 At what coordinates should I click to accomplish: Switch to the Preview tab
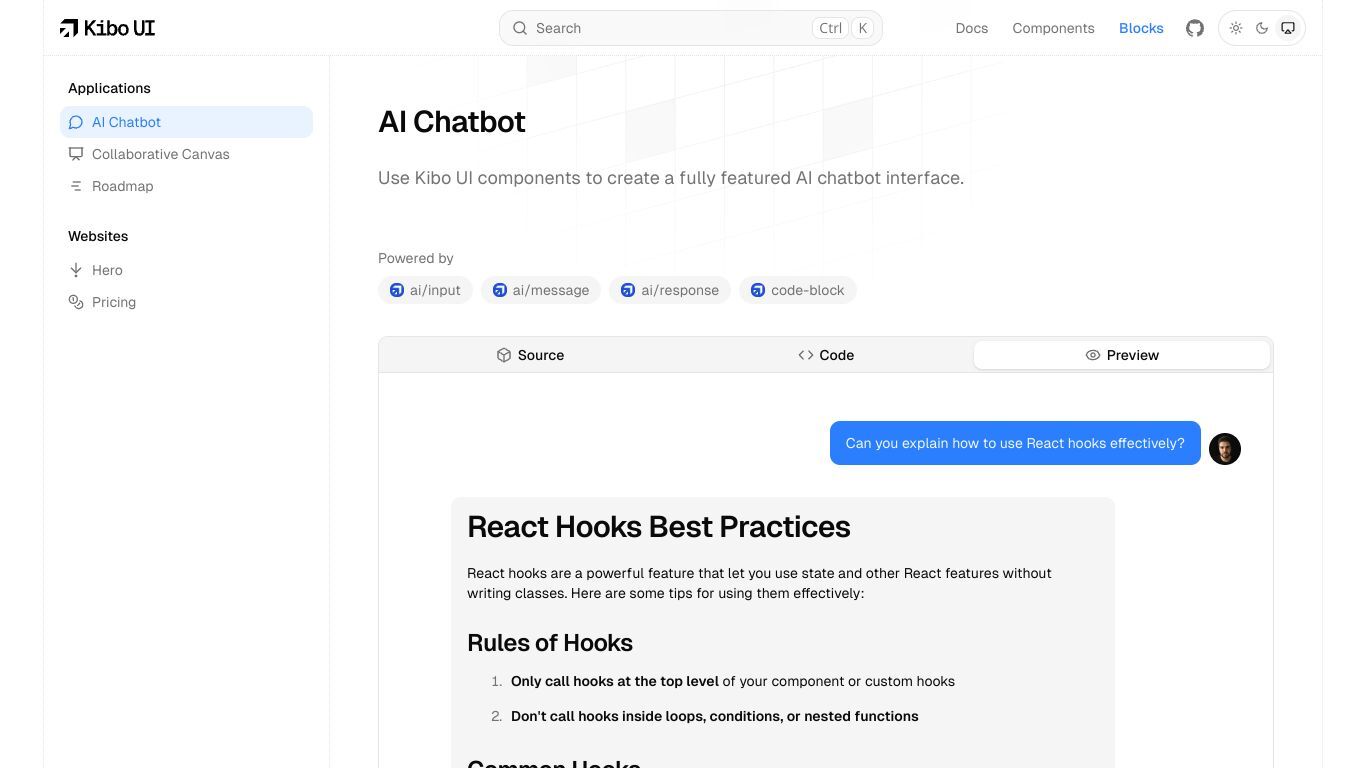(x=1122, y=355)
